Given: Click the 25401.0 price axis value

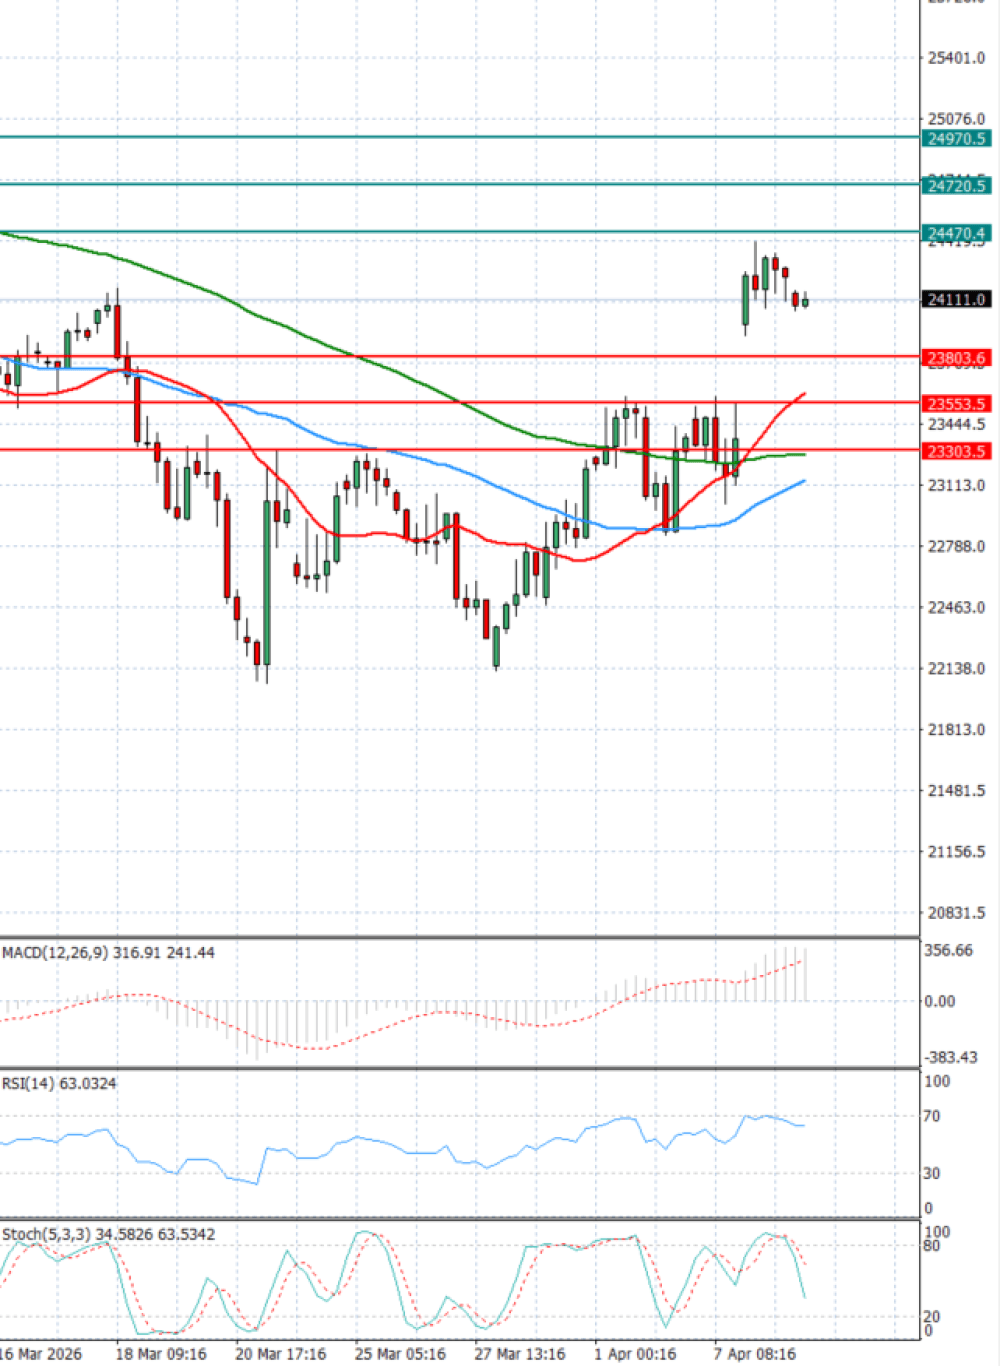Looking at the screenshot, I should [956, 58].
